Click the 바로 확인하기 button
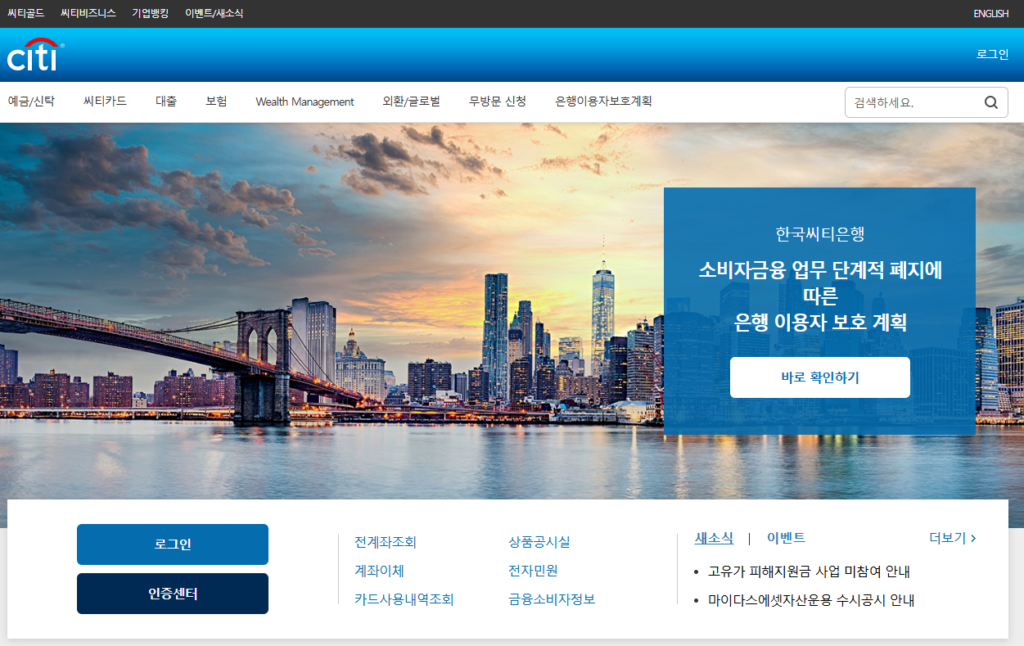The height and width of the screenshot is (646, 1024). pos(820,378)
